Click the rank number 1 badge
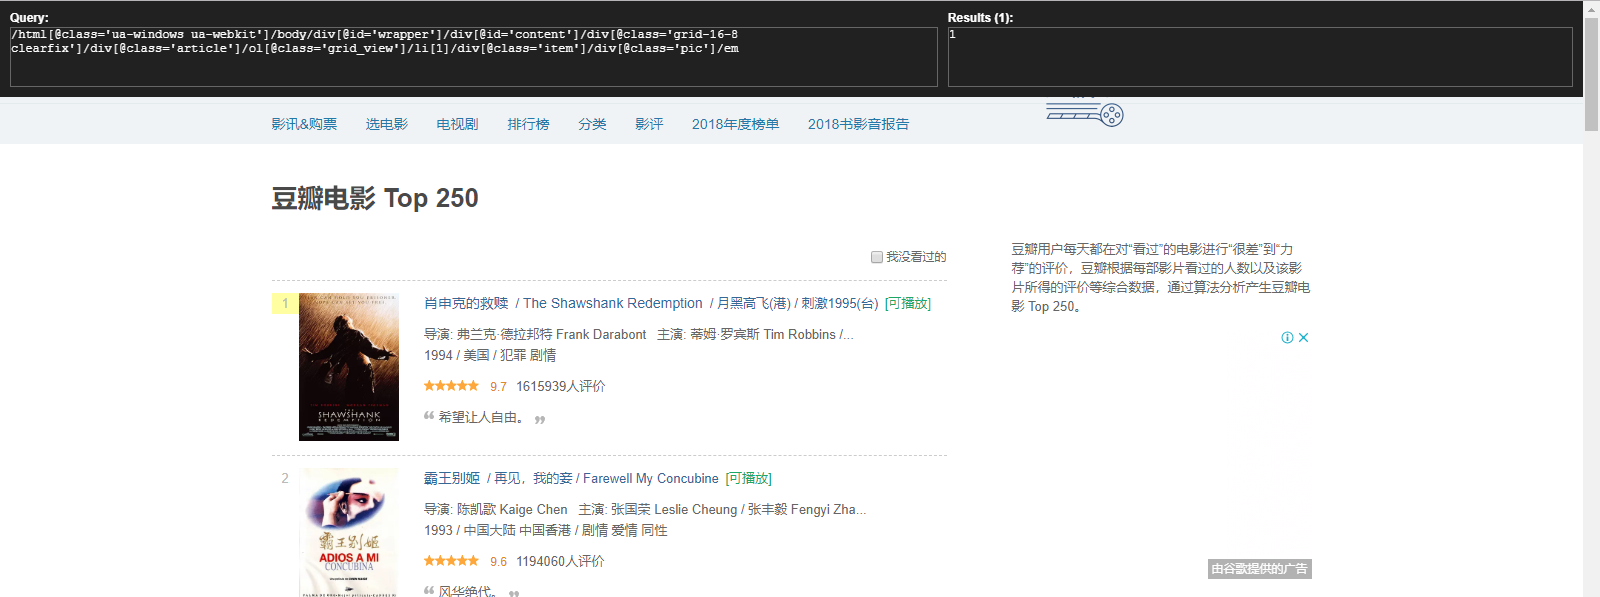The width and height of the screenshot is (1600, 597). 285,303
